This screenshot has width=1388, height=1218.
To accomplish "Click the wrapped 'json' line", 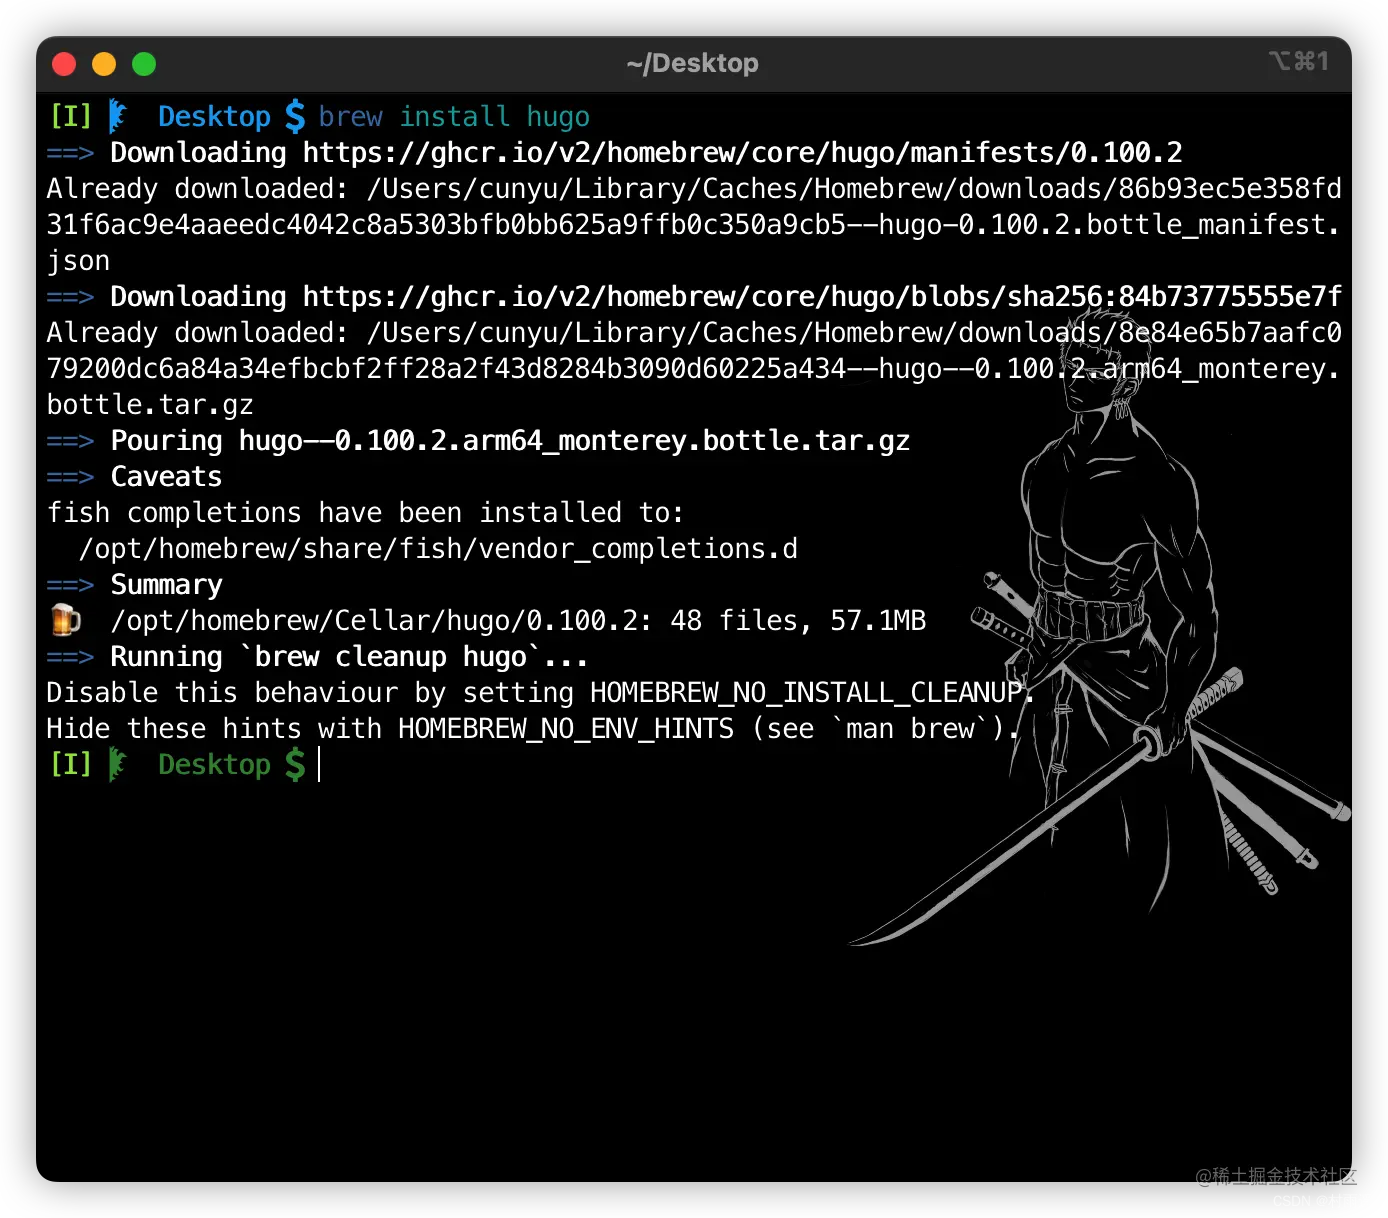I will (x=78, y=261).
